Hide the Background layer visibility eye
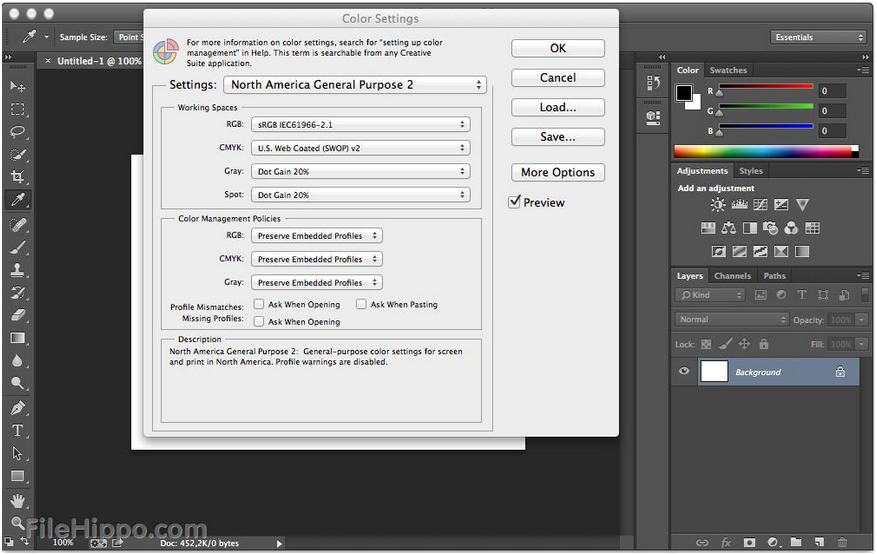This screenshot has height=554, width=877. [x=683, y=371]
